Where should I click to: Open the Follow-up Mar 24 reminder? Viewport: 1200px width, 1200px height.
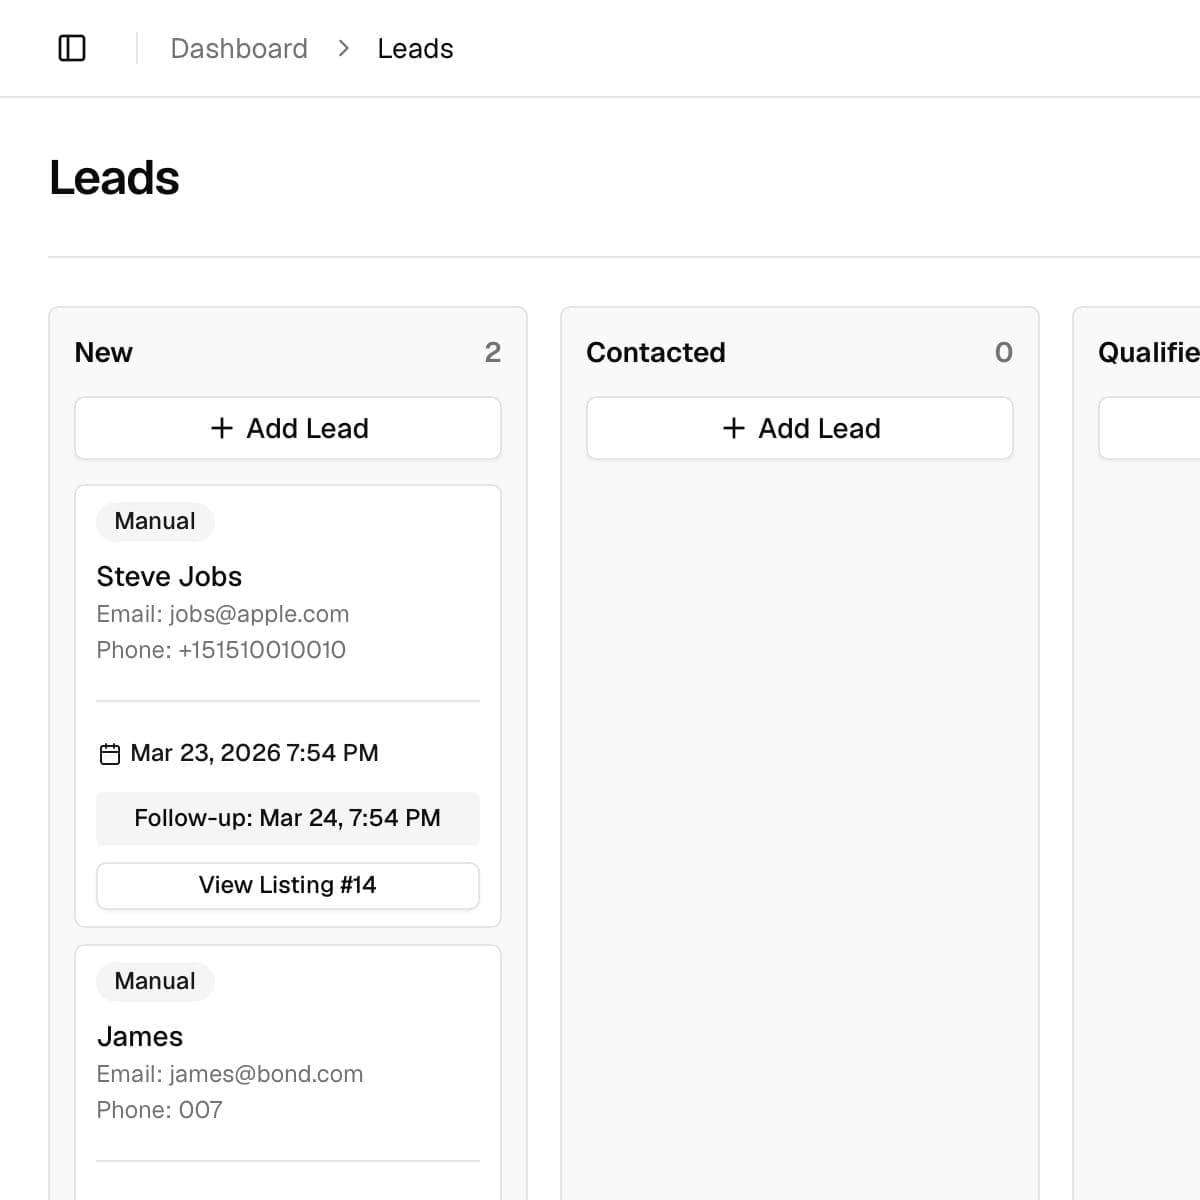coord(288,818)
